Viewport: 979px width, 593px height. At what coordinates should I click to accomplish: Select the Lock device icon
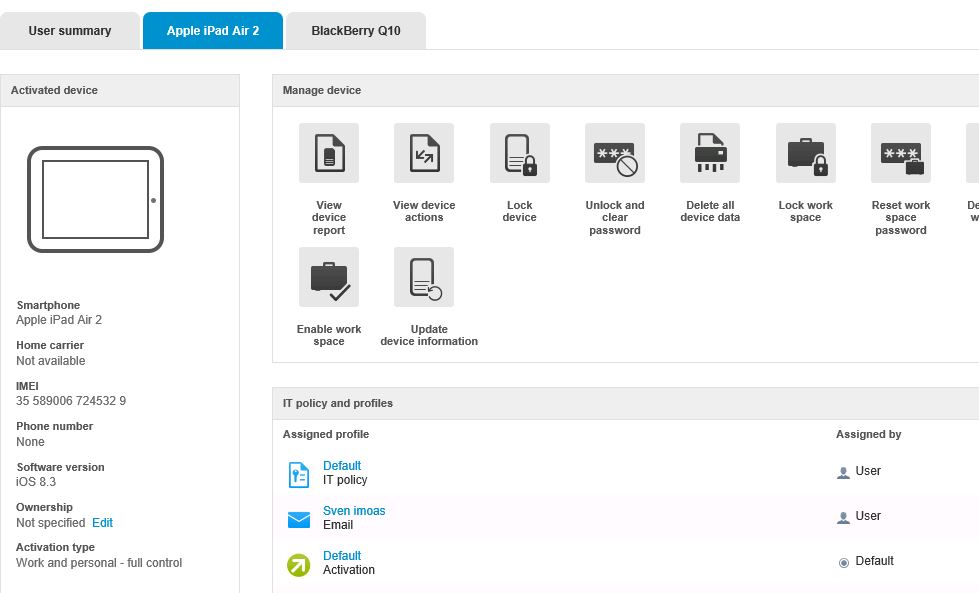519,153
